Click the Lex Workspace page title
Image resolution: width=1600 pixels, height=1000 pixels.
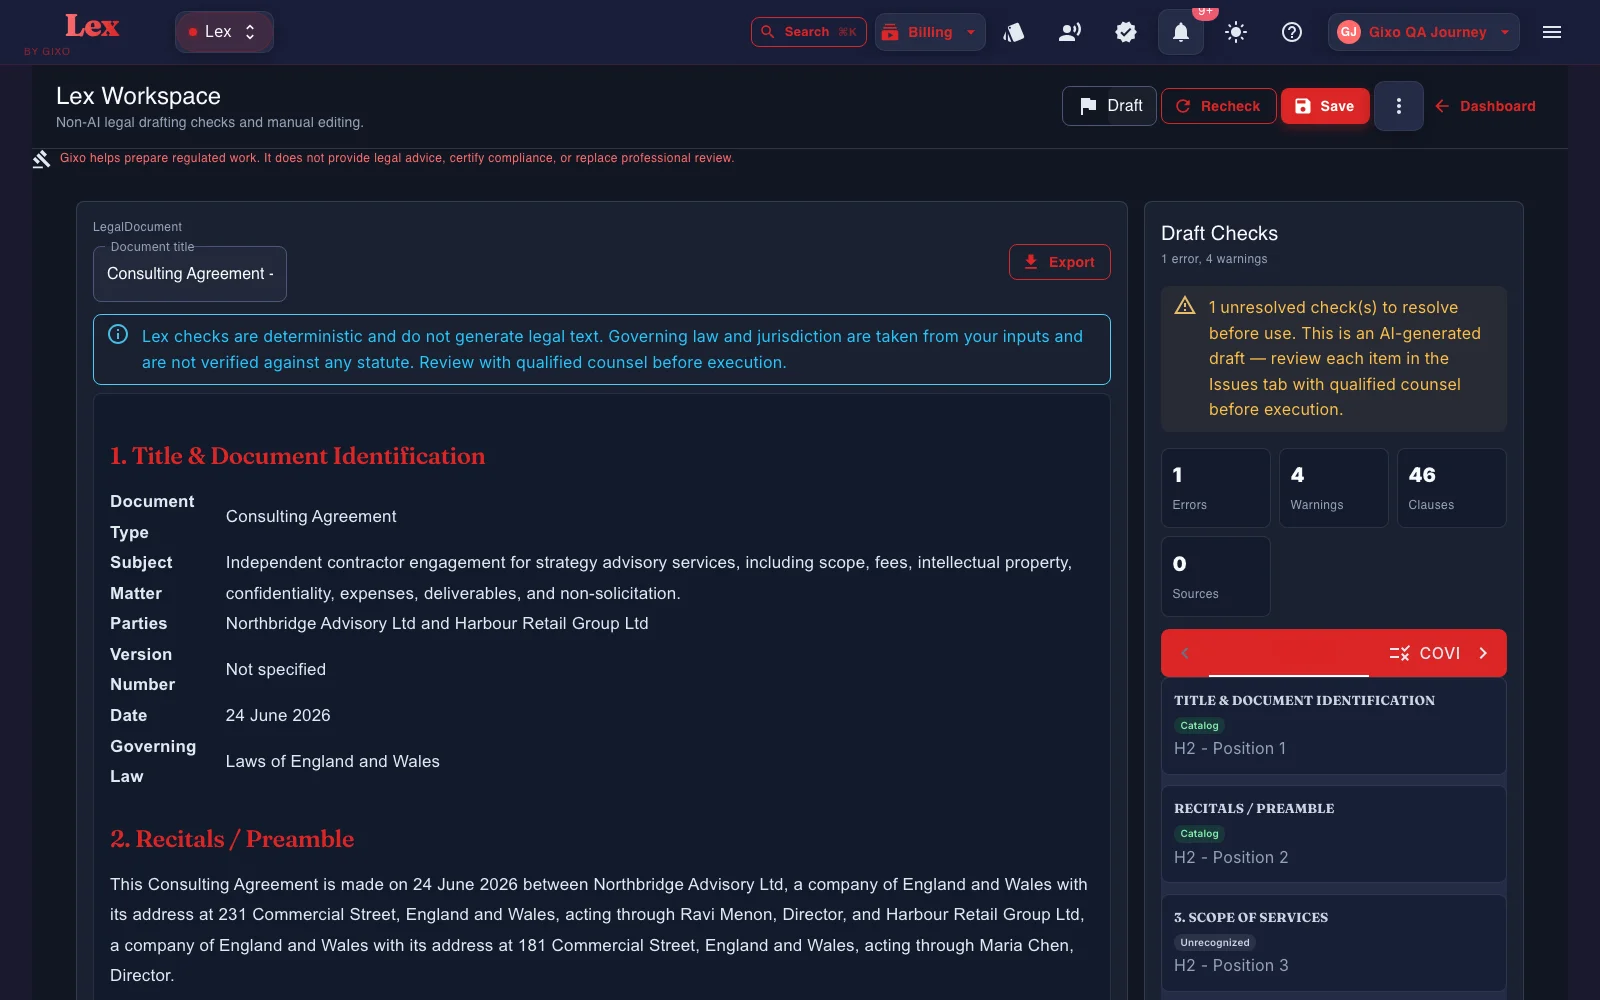138,96
